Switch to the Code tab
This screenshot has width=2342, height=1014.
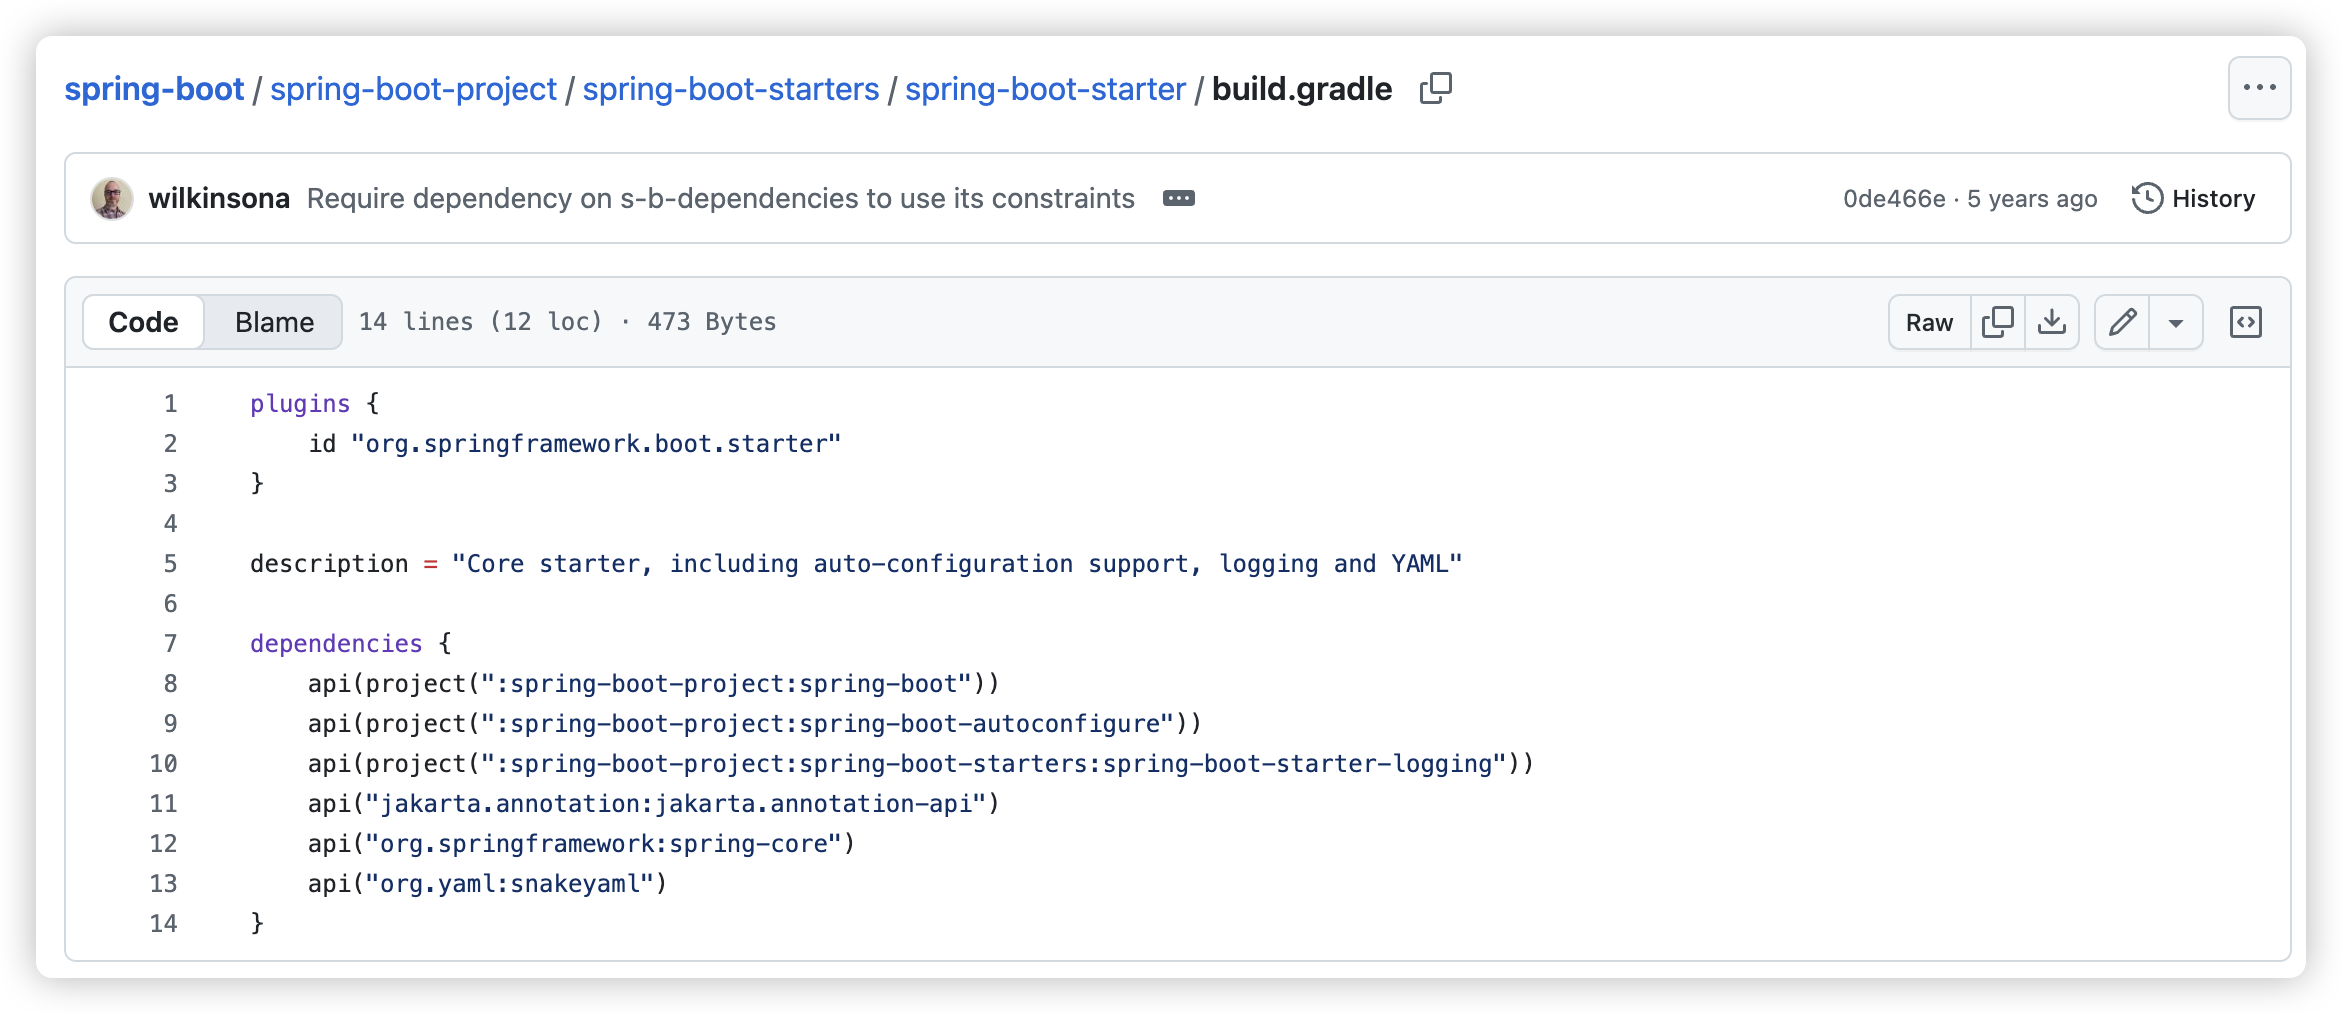coord(143,322)
